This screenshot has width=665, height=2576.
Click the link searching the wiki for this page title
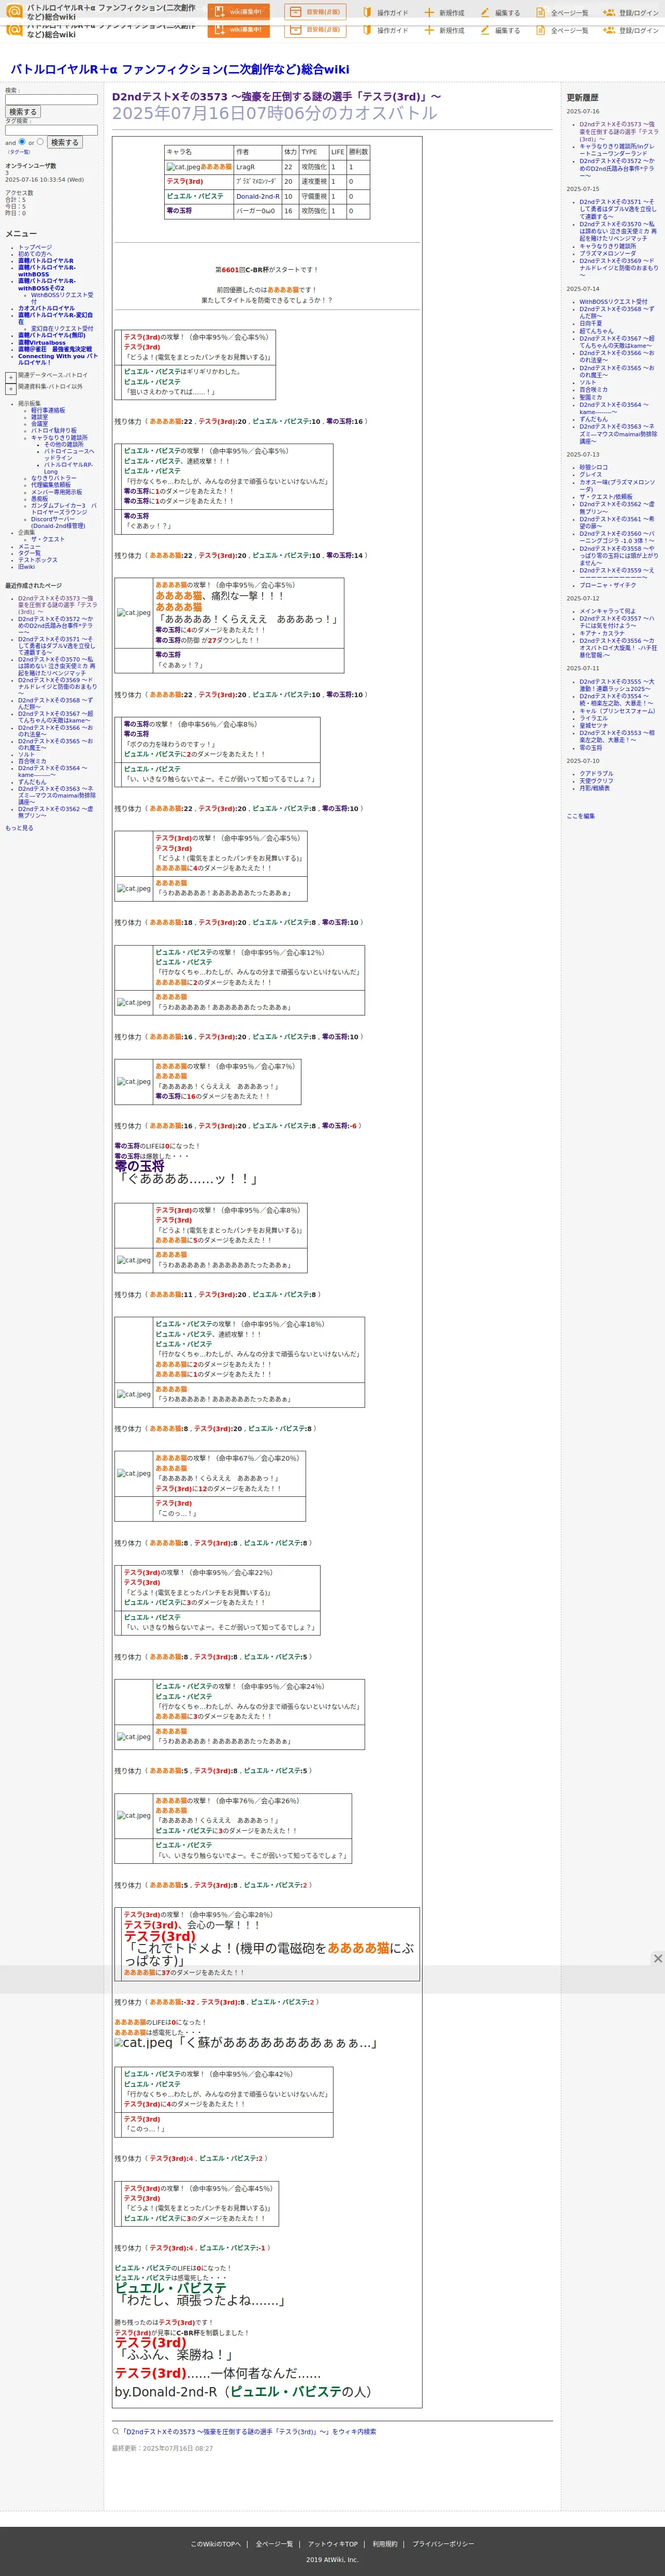[x=248, y=2432]
